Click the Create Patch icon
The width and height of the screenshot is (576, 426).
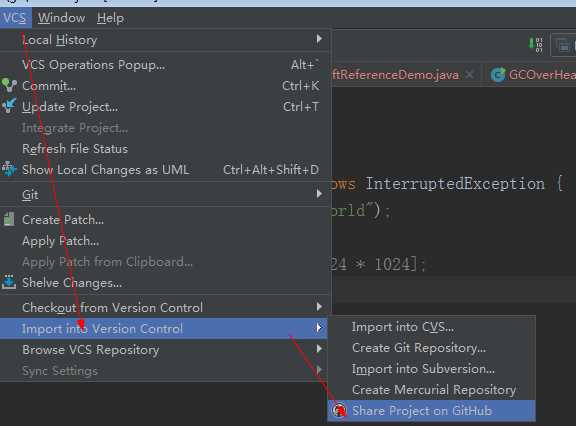[x=9, y=219]
